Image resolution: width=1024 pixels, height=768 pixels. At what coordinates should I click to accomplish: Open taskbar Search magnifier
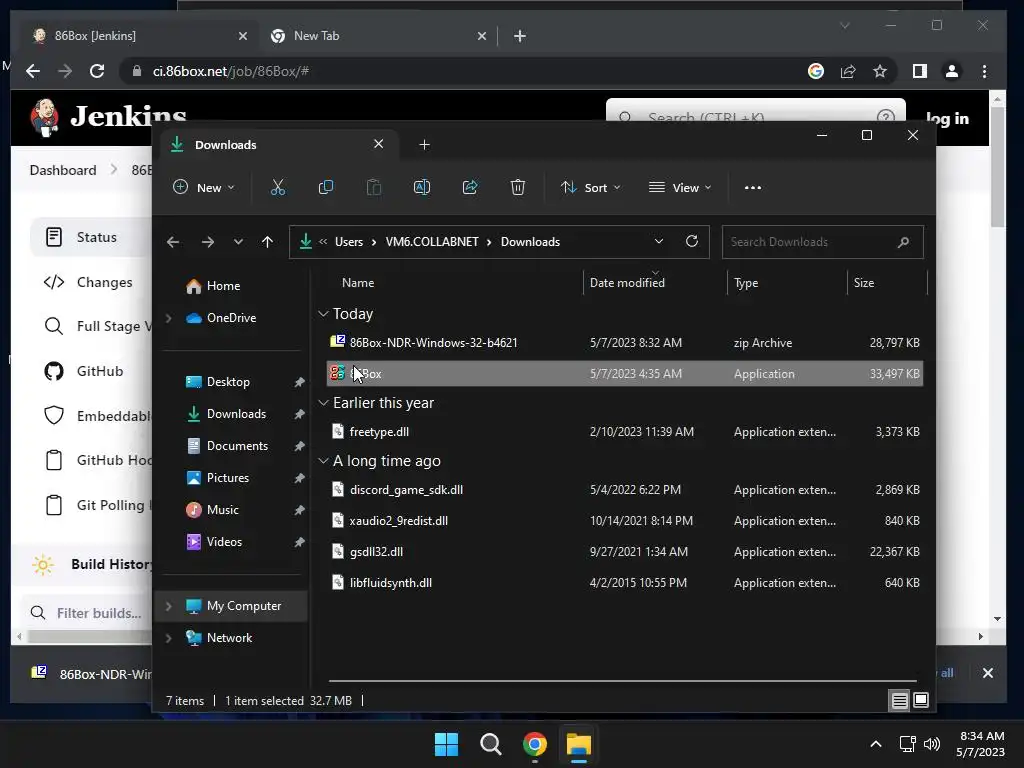[x=490, y=744]
